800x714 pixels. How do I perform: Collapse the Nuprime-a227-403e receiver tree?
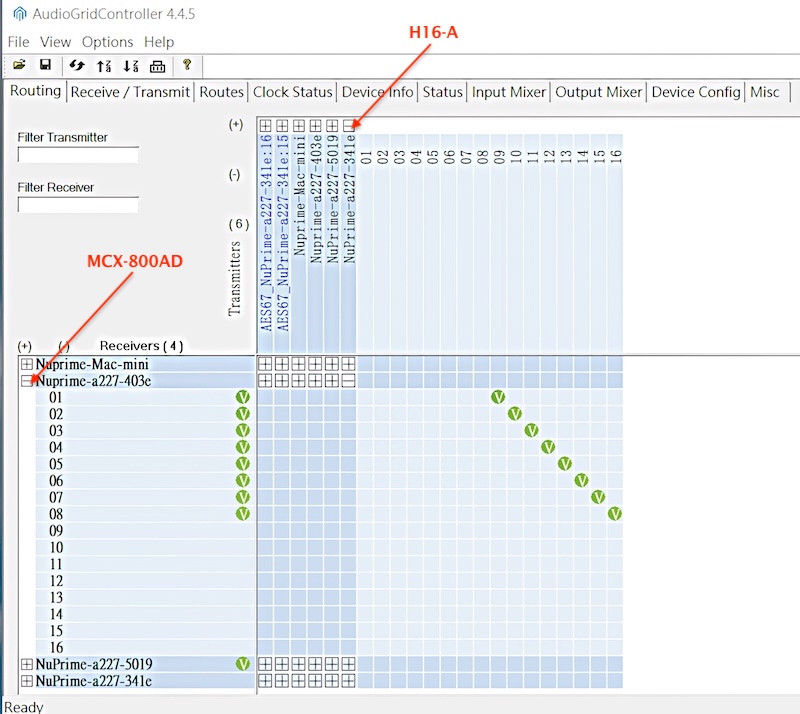27,381
